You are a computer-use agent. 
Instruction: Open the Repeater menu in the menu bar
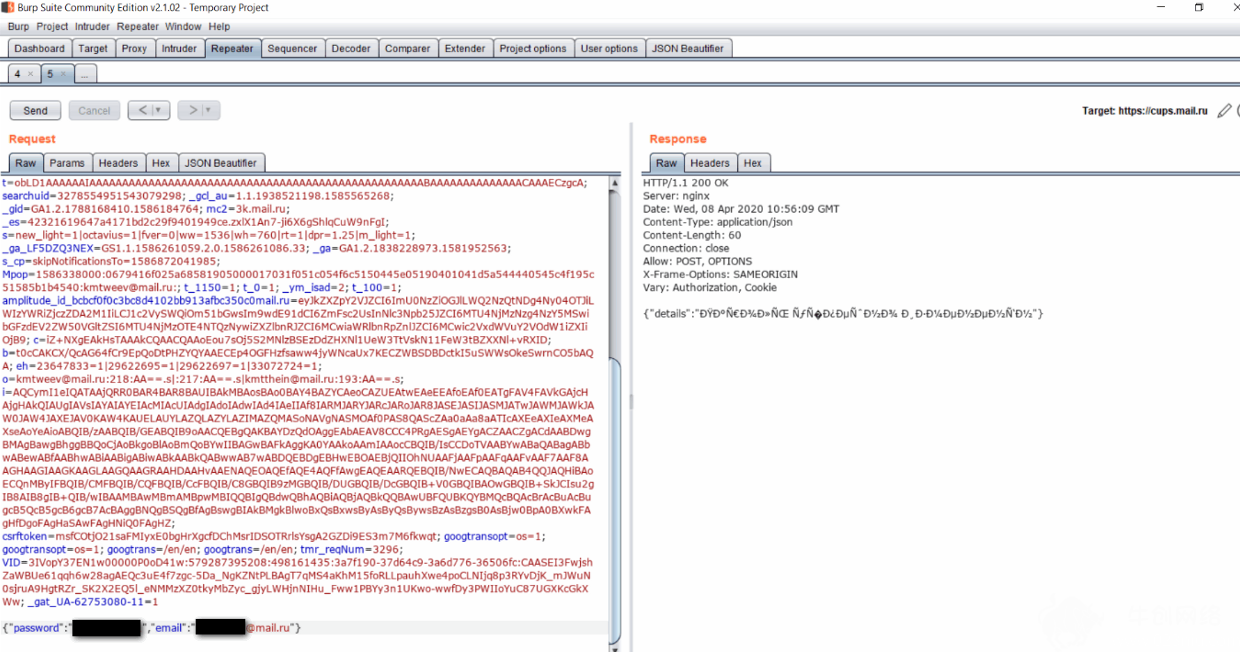coord(138,27)
